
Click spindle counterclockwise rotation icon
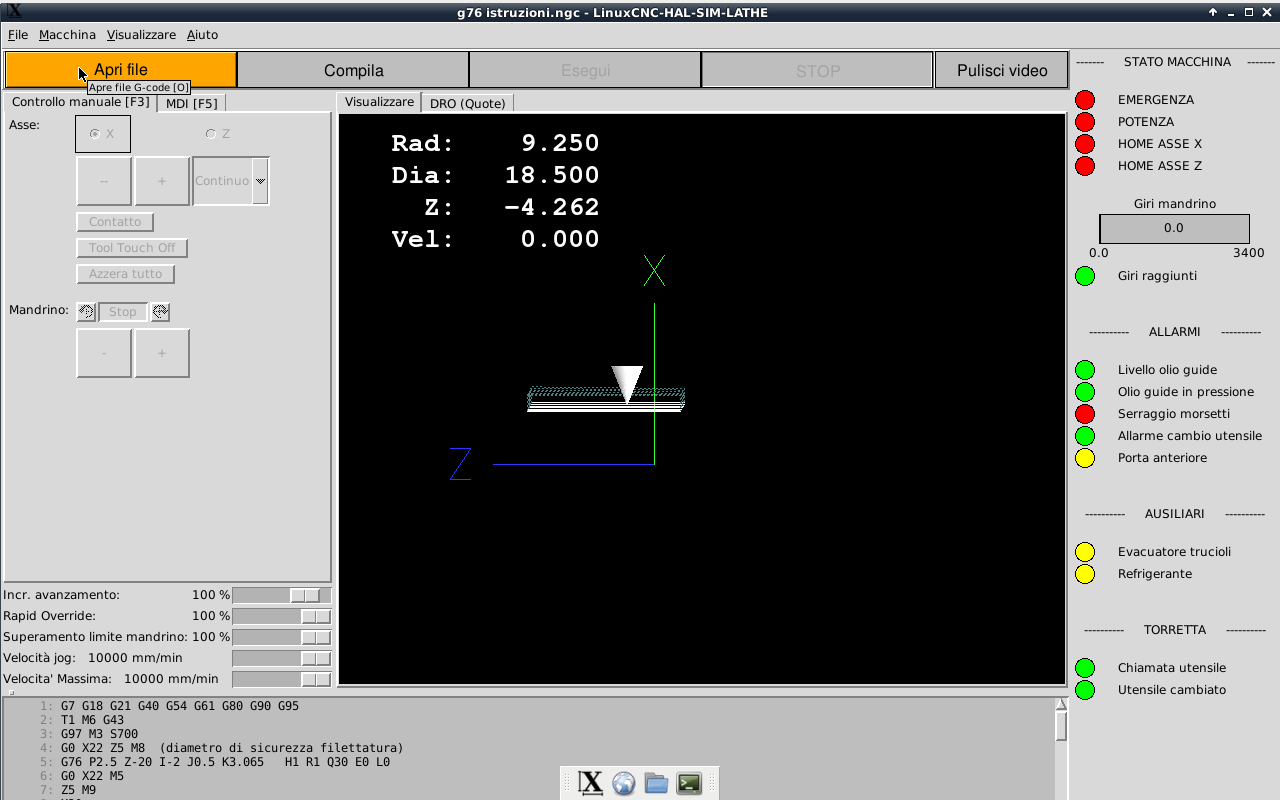tap(86, 312)
